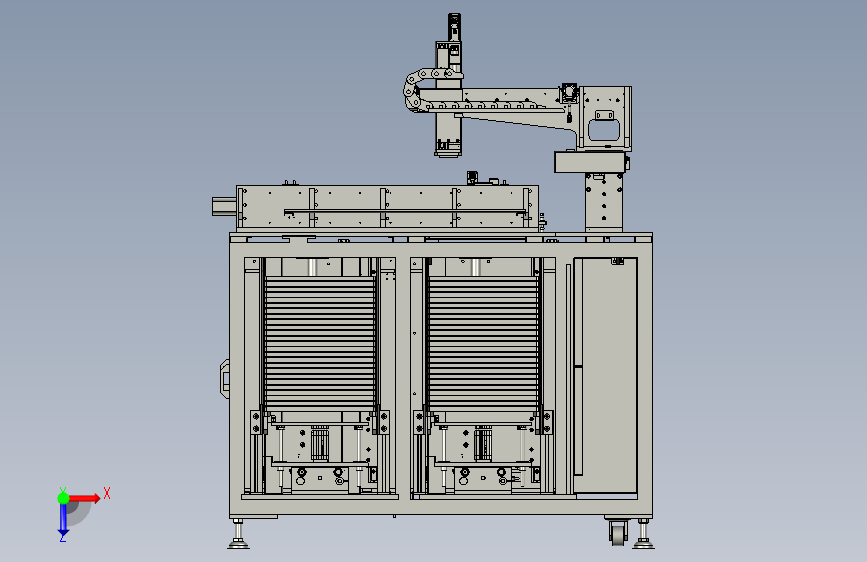The height and width of the screenshot is (562, 867).
Task: Click the red X axis arrow of the triad
Action: pos(85,498)
